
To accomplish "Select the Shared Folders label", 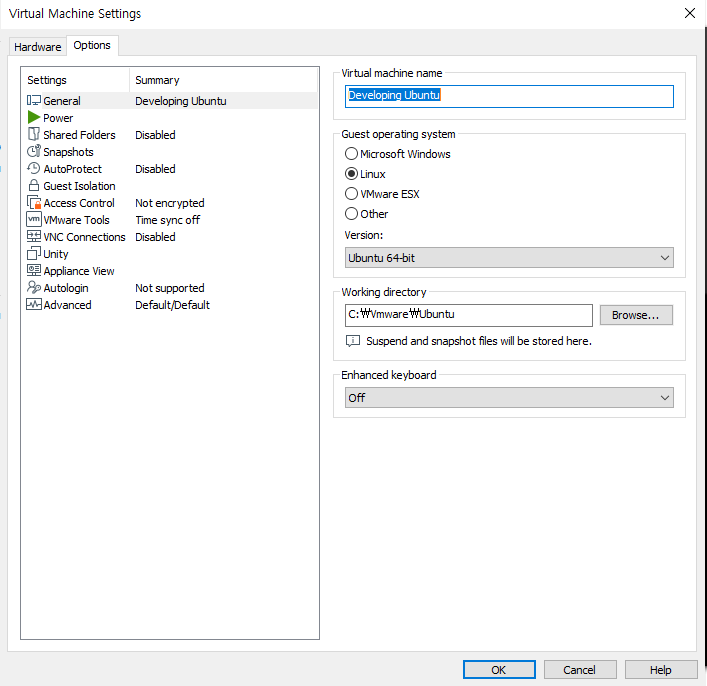I will pyautogui.click(x=79, y=134).
